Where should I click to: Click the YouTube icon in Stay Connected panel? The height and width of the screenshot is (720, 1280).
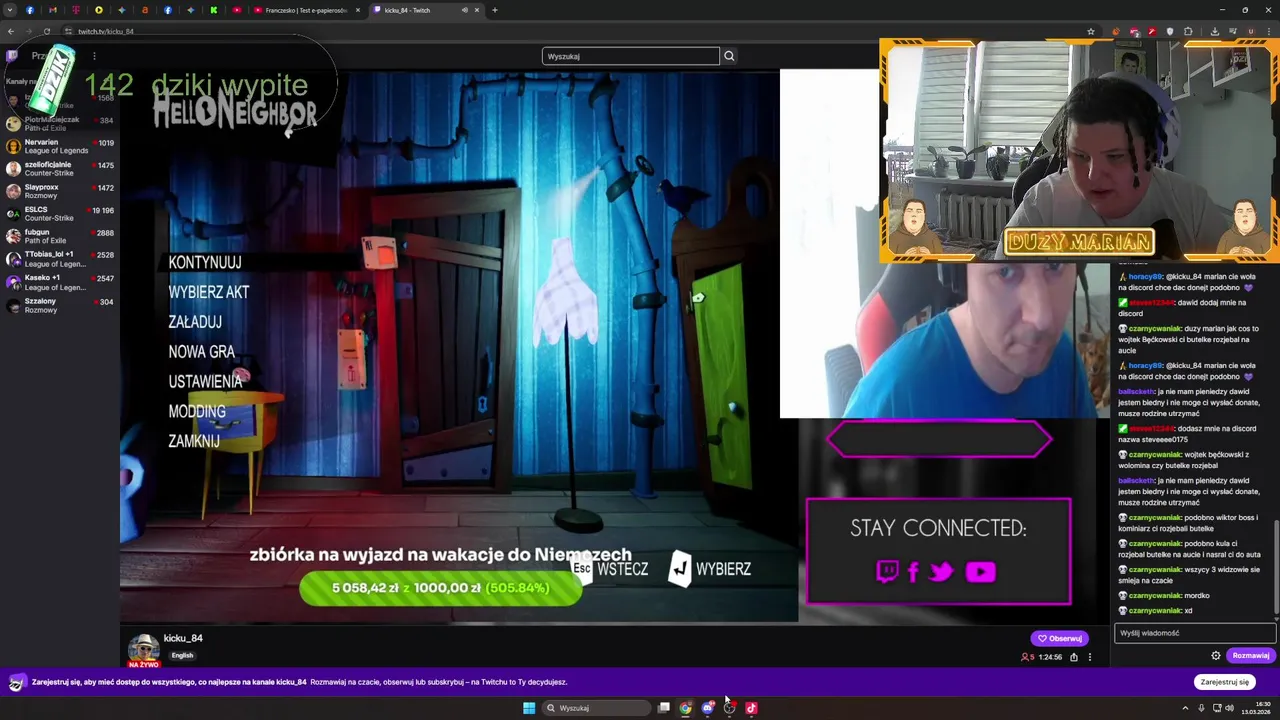tap(981, 571)
